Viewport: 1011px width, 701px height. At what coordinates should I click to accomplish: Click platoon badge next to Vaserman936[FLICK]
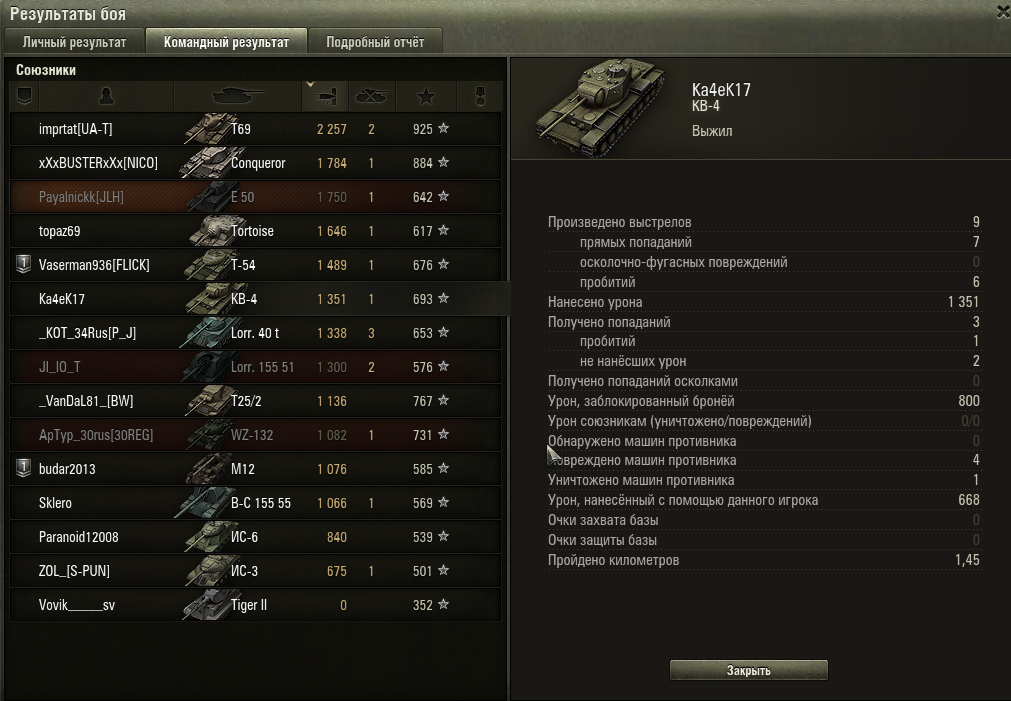(x=23, y=264)
